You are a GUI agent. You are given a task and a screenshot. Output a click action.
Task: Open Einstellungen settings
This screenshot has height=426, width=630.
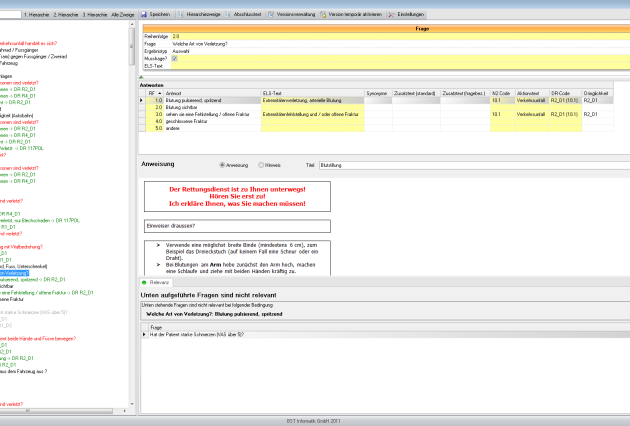tap(406, 14)
